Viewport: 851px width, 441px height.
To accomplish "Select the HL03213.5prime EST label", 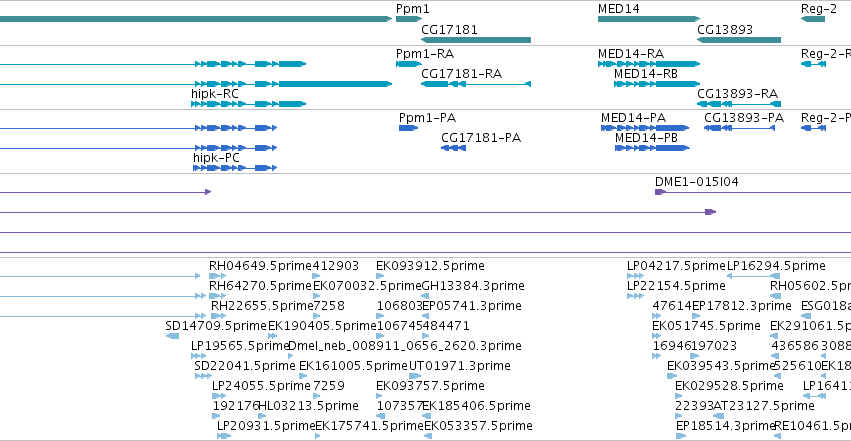I will (309, 406).
